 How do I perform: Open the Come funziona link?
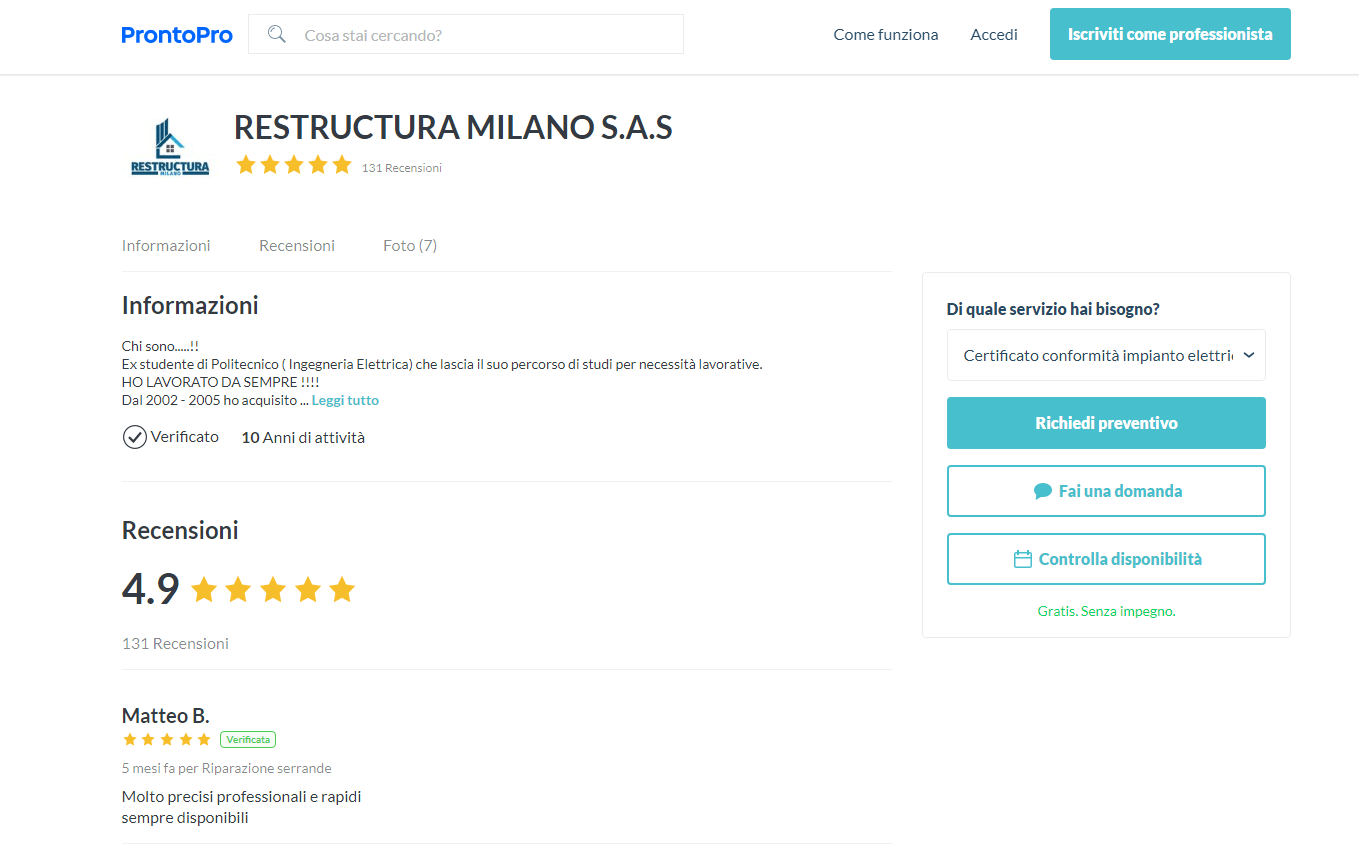click(x=886, y=35)
